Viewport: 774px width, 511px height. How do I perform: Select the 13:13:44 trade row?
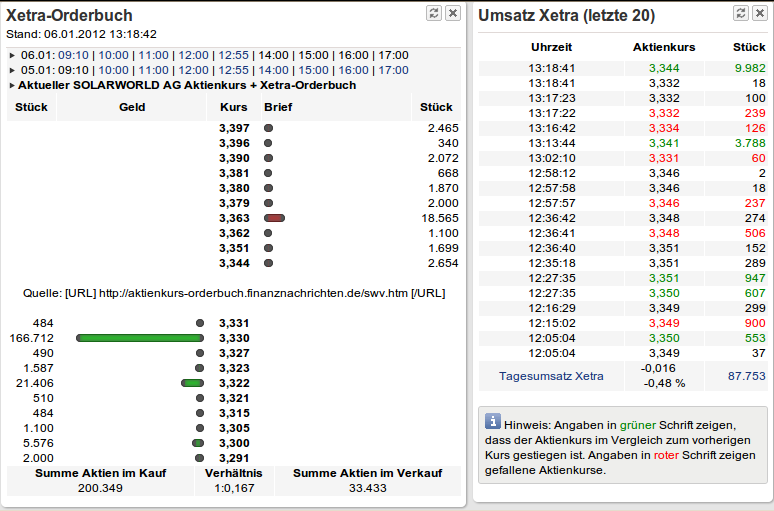click(x=622, y=143)
